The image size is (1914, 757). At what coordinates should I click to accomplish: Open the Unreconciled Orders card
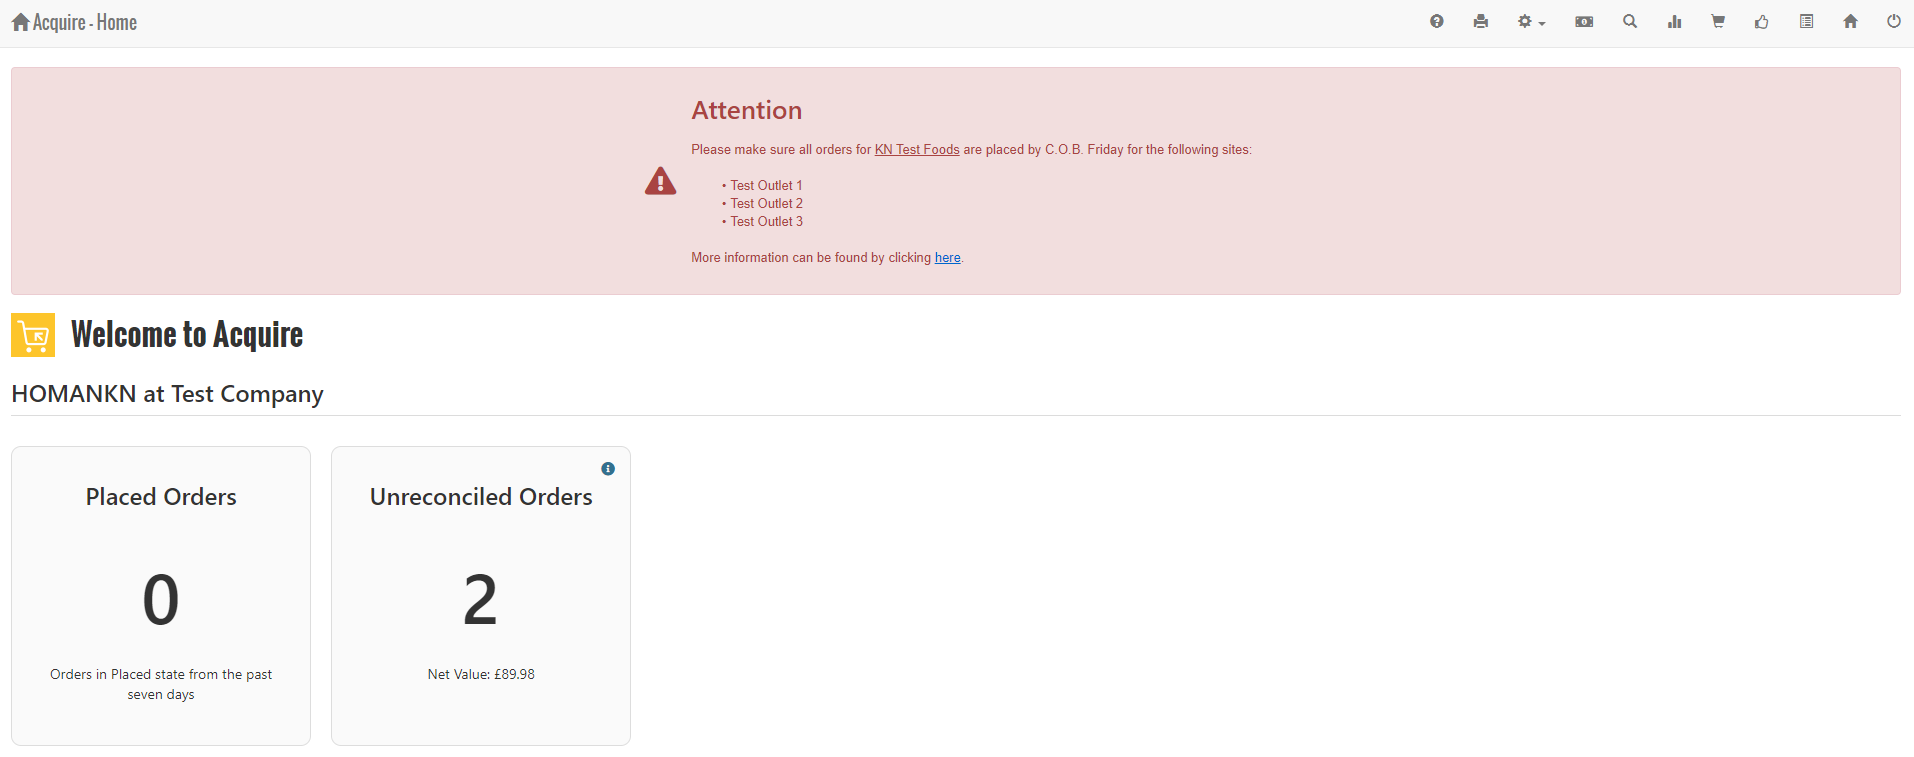(x=481, y=596)
